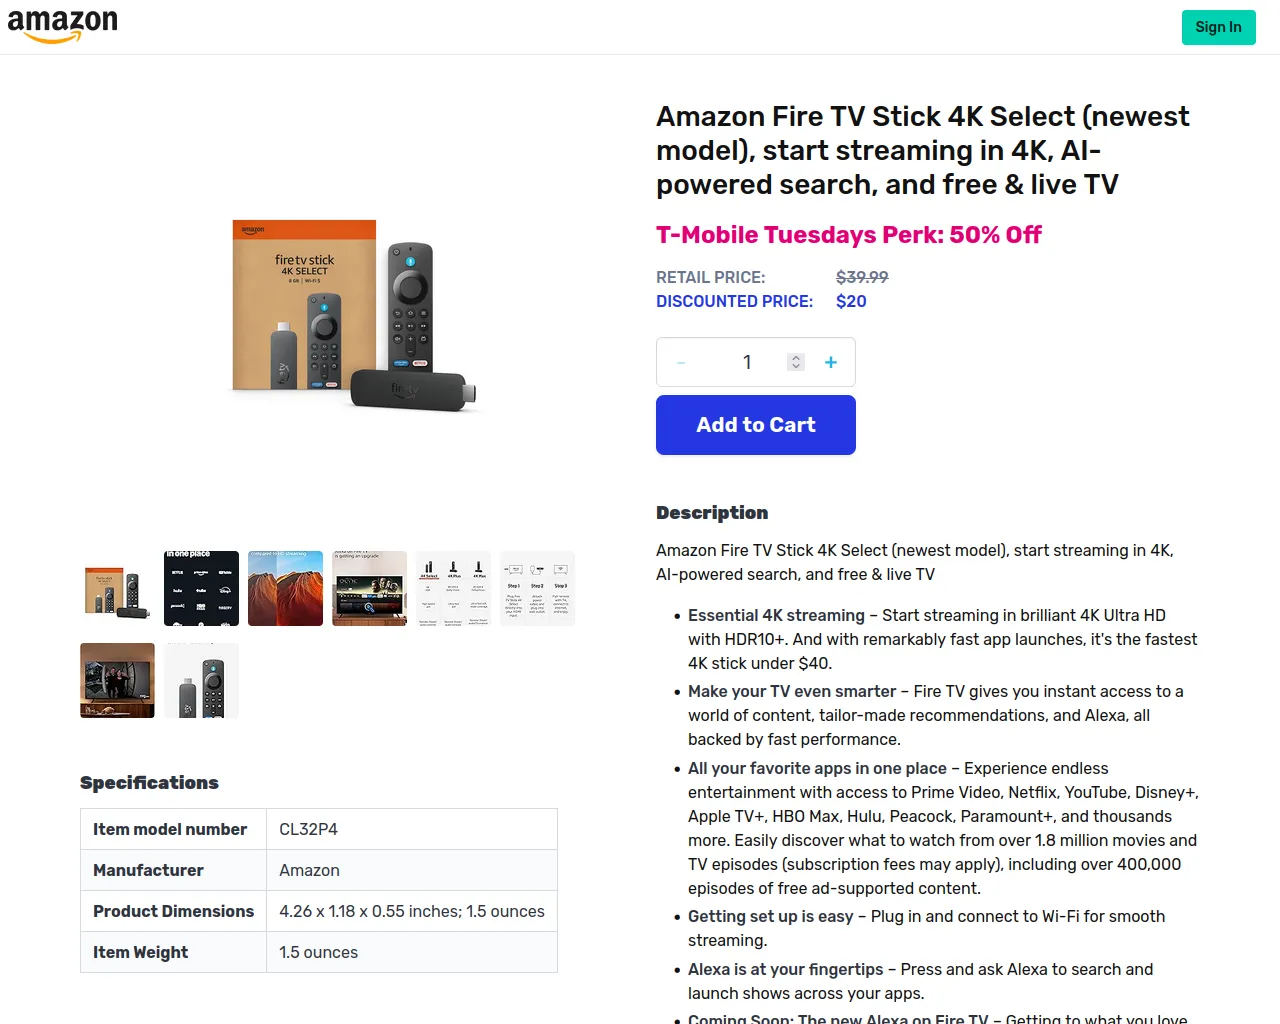The height and width of the screenshot is (1024, 1280).
Task: Click the CL32P4 model number cell
Action: click(x=411, y=829)
